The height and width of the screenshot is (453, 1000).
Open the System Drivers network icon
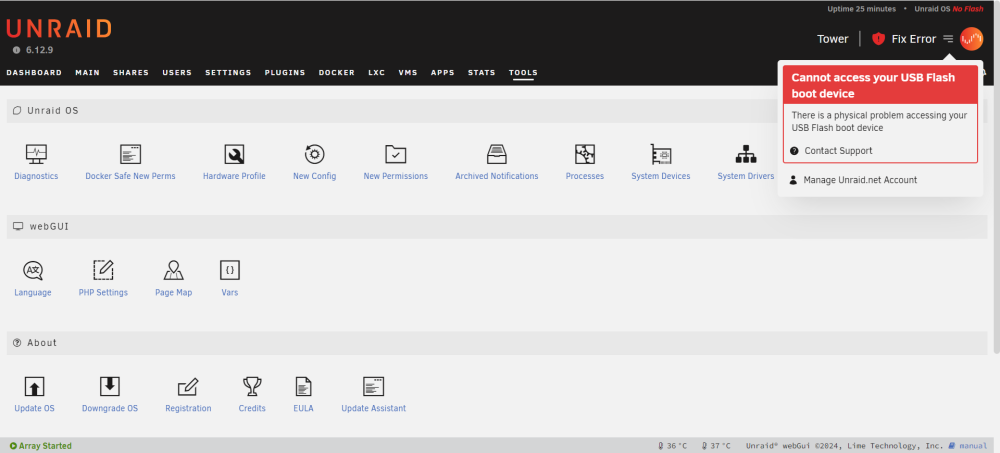click(x=746, y=154)
